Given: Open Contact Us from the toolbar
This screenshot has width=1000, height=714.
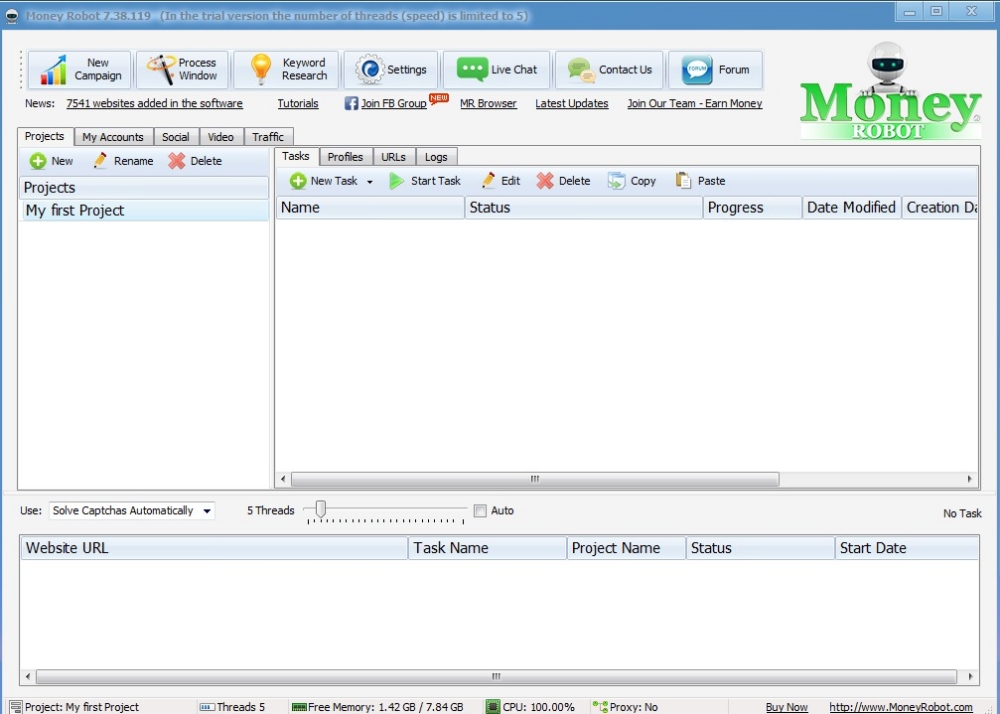Looking at the screenshot, I should pyautogui.click(x=609, y=69).
